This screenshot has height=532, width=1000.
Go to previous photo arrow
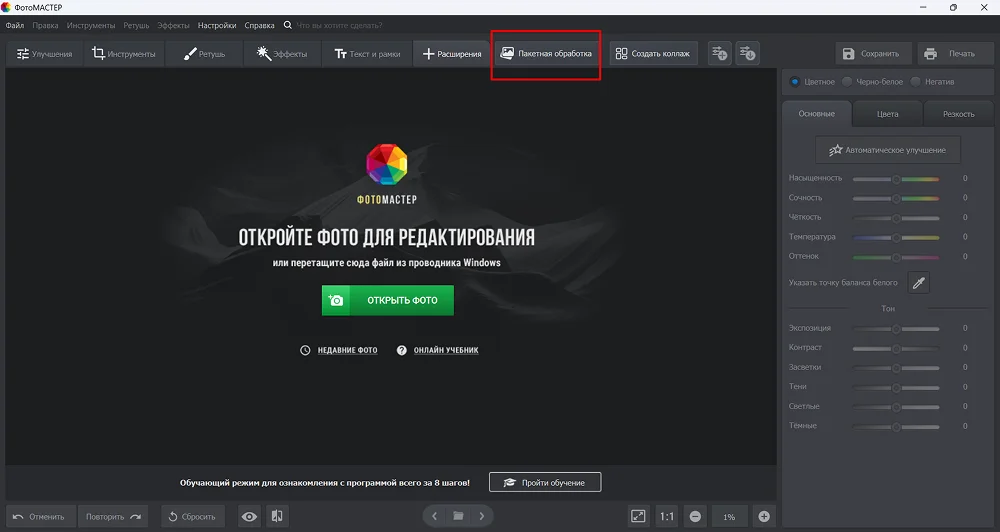pyautogui.click(x=434, y=516)
